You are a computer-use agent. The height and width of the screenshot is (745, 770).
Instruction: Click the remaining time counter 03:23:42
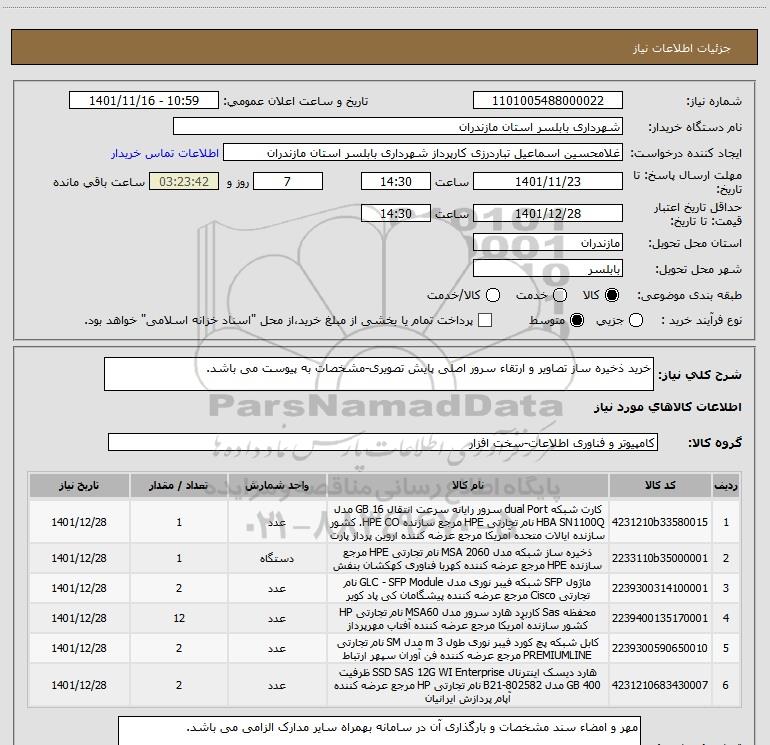tap(184, 182)
